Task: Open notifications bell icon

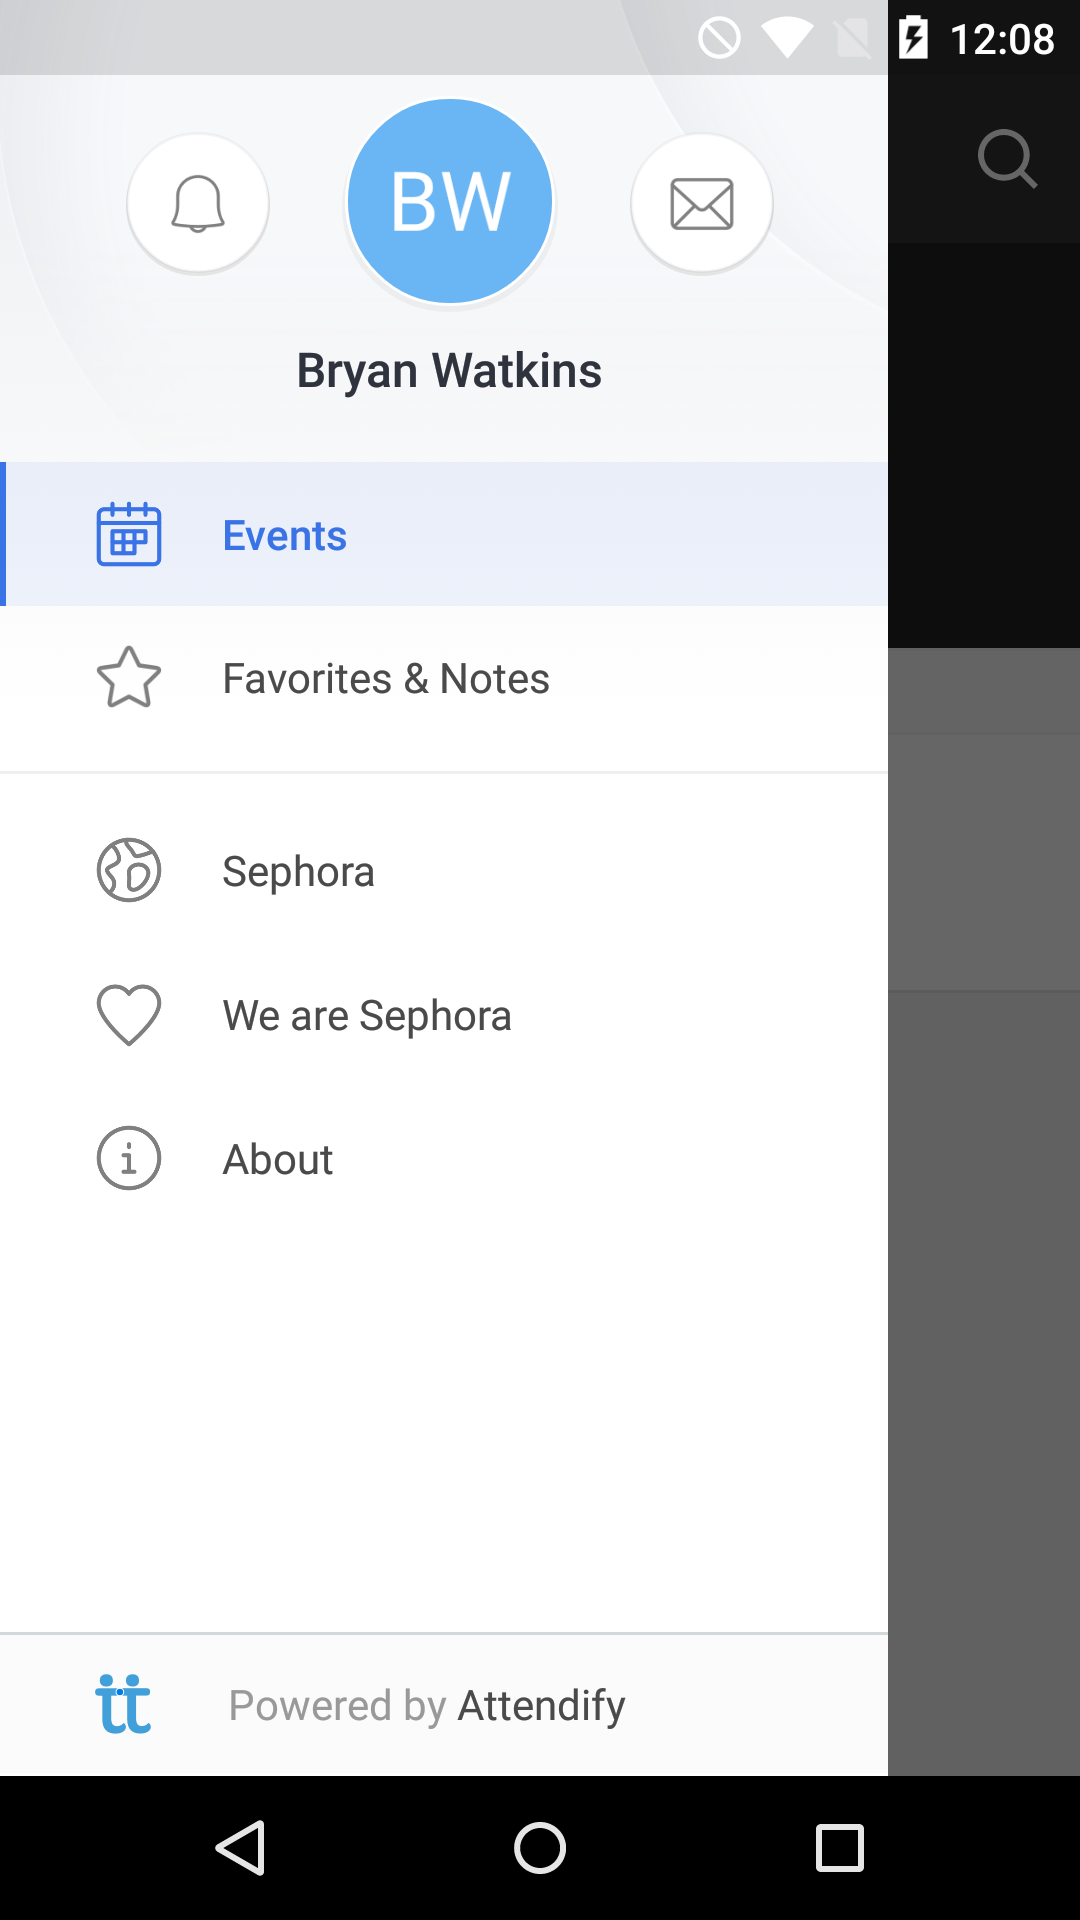Action: click(x=198, y=203)
